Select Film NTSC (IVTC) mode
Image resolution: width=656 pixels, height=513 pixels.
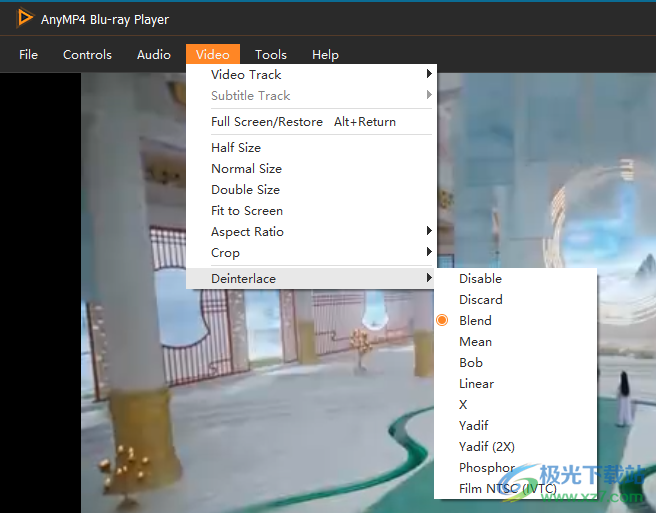click(515, 488)
